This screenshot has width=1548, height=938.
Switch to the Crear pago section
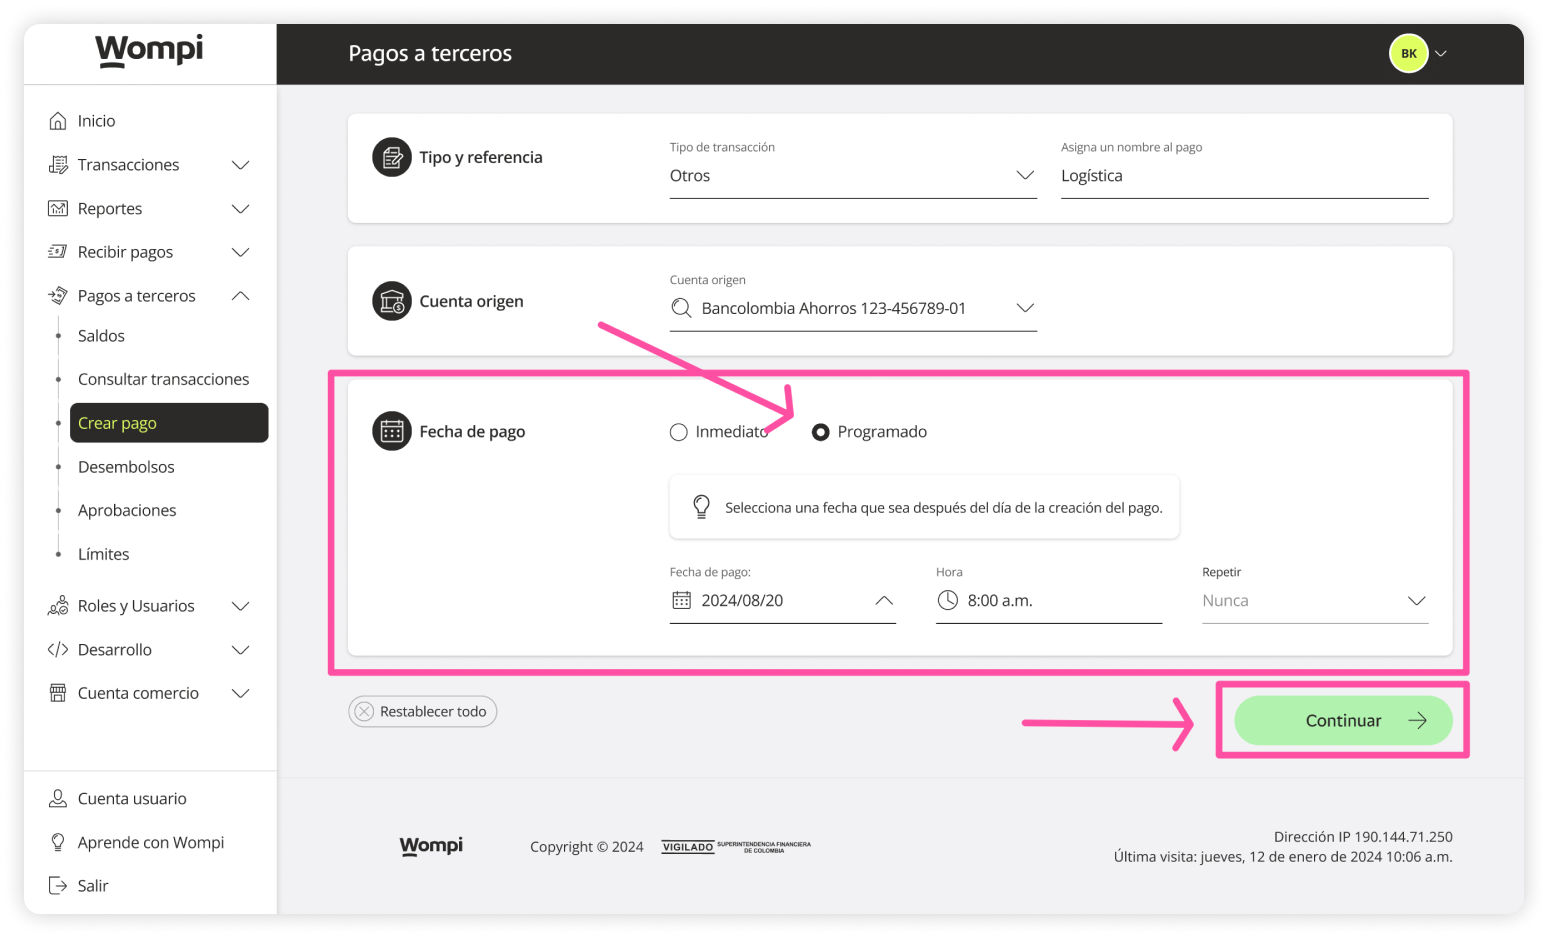point(117,422)
